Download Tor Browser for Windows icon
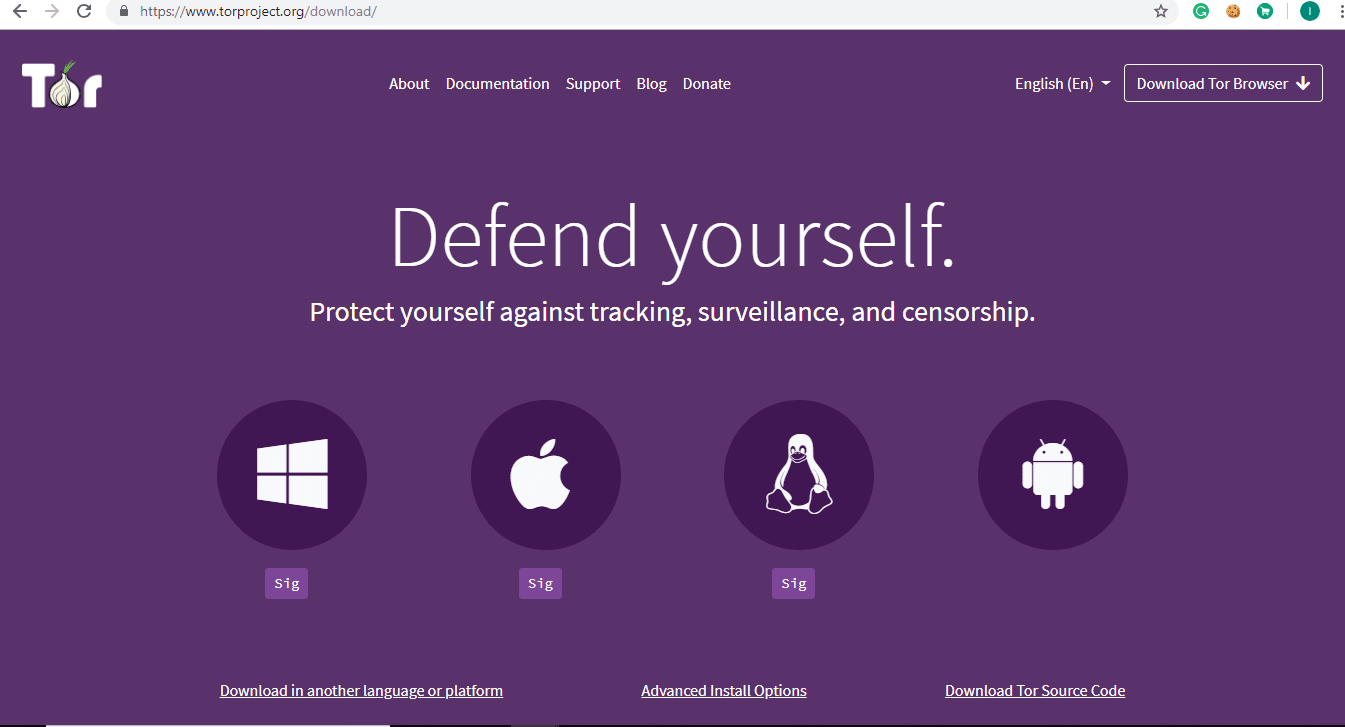1345x727 pixels. pos(292,475)
